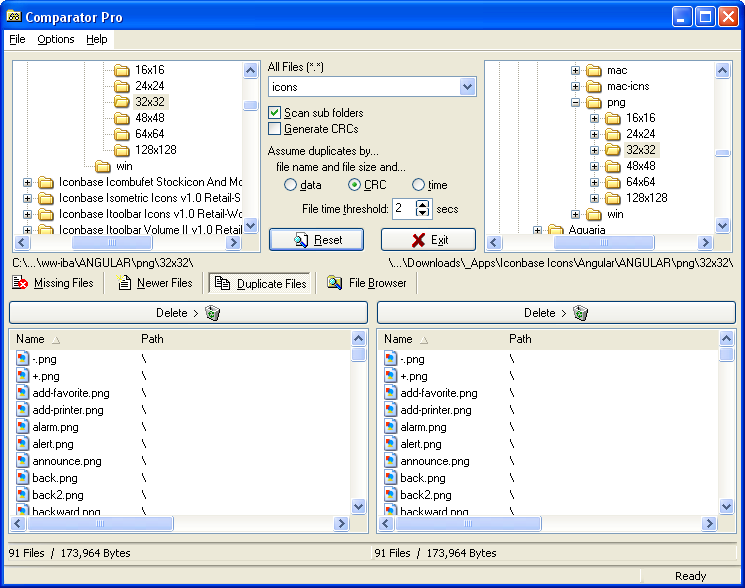
Task: Click the mac-icns folder icon in right tree
Action: click(594, 86)
